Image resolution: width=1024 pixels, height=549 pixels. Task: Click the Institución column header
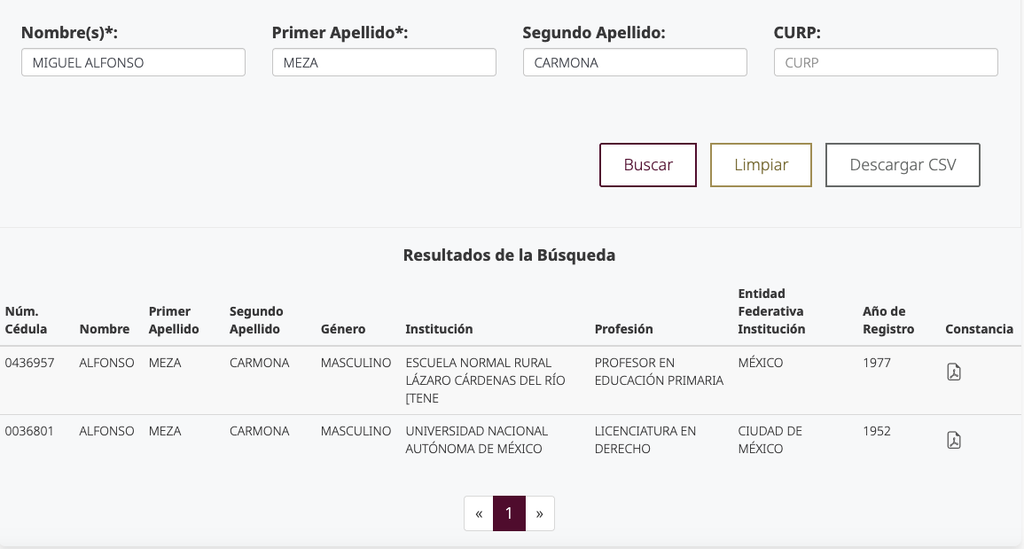tap(439, 329)
